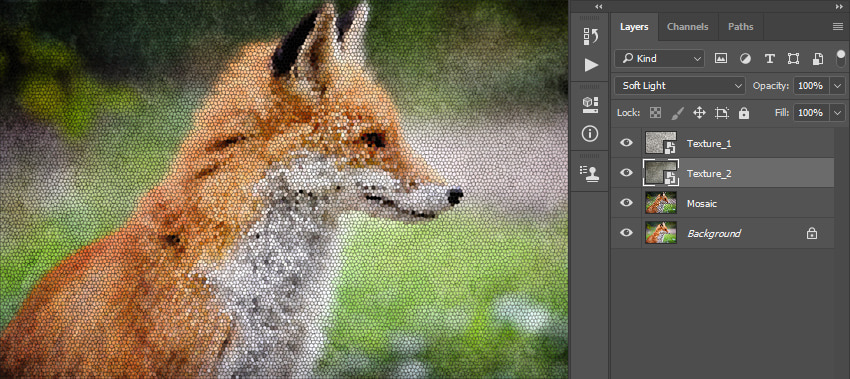
Task: Open the Opacity slider dropdown arrow
Action: [x=838, y=86]
